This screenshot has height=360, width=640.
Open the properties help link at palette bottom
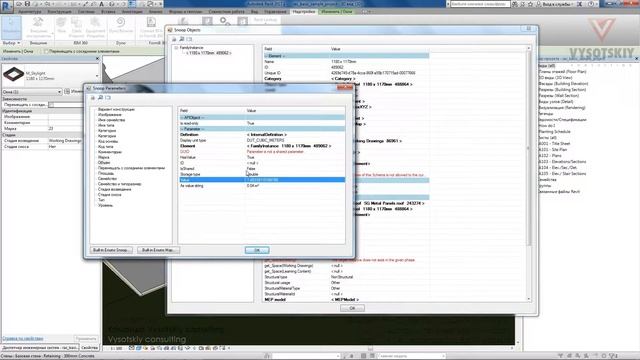point(22,338)
